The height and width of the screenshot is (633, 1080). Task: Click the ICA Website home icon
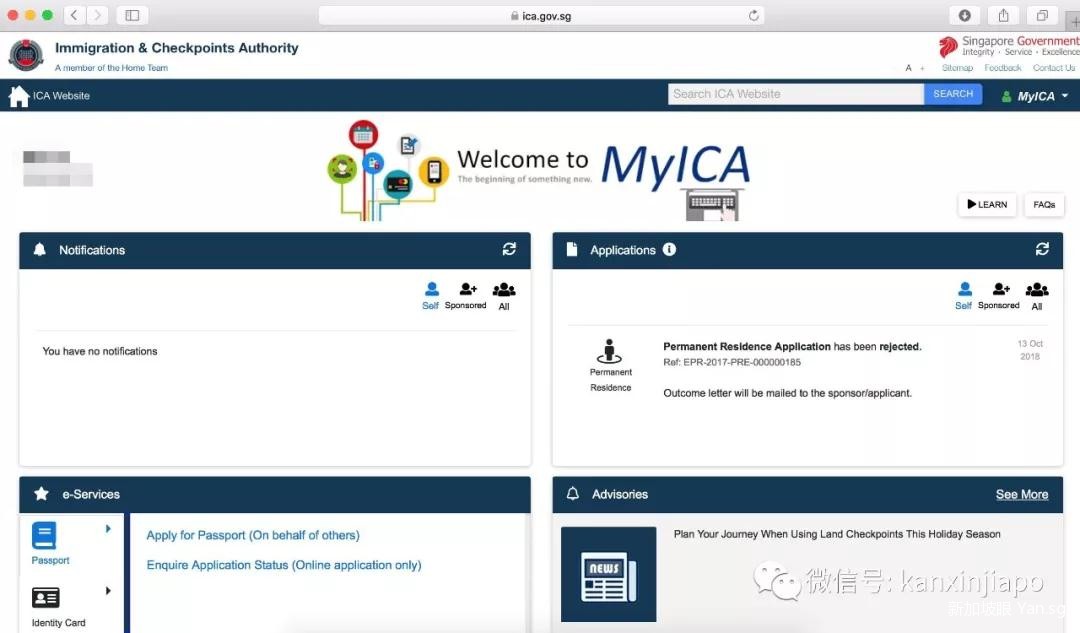click(x=18, y=96)
